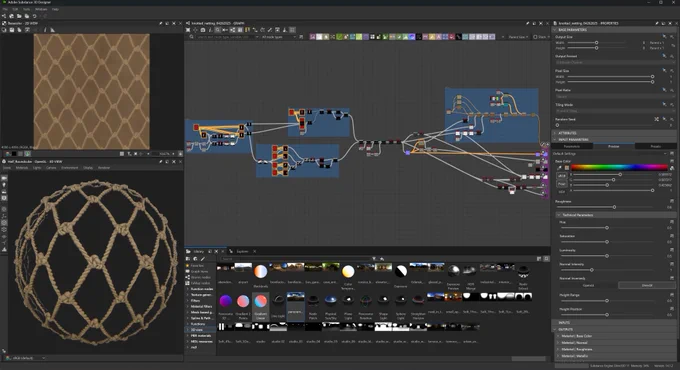Click the Hue slider handle
The width and height of the screenshot is (680, 370).
point(607,228)
